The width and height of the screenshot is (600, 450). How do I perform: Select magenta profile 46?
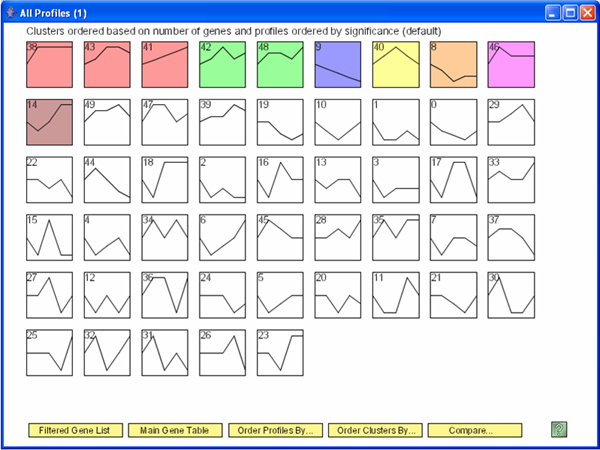pos(510,64)
